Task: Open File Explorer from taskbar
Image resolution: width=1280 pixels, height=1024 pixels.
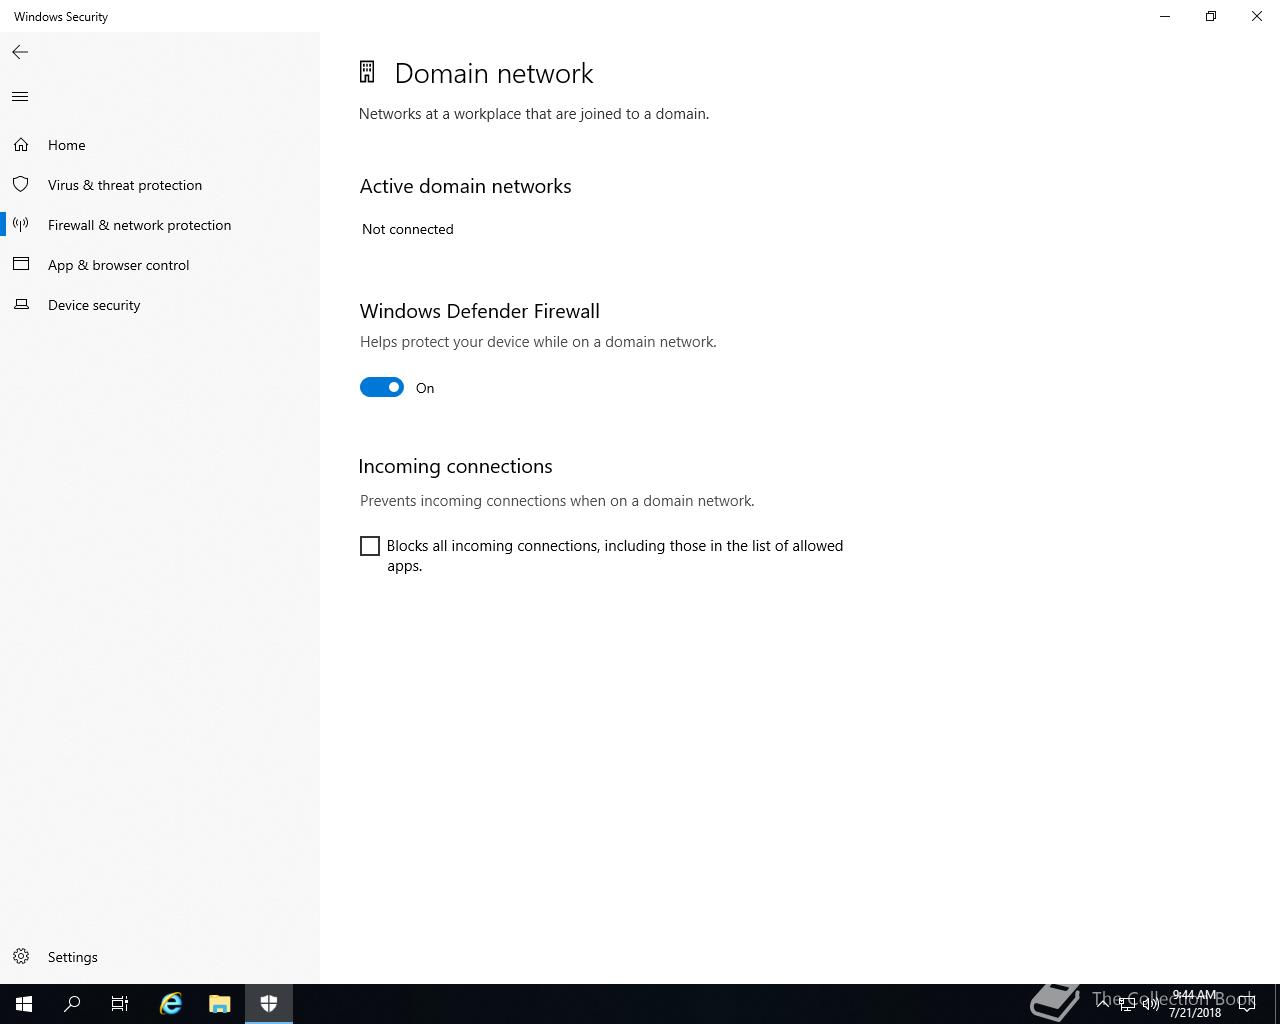Action: pyautogui.click(x=220, y=1004)
